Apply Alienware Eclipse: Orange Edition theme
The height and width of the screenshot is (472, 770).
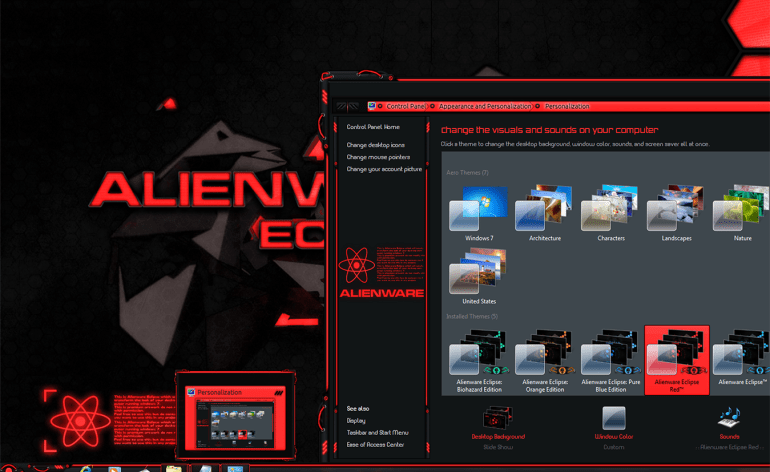point(544,361)
